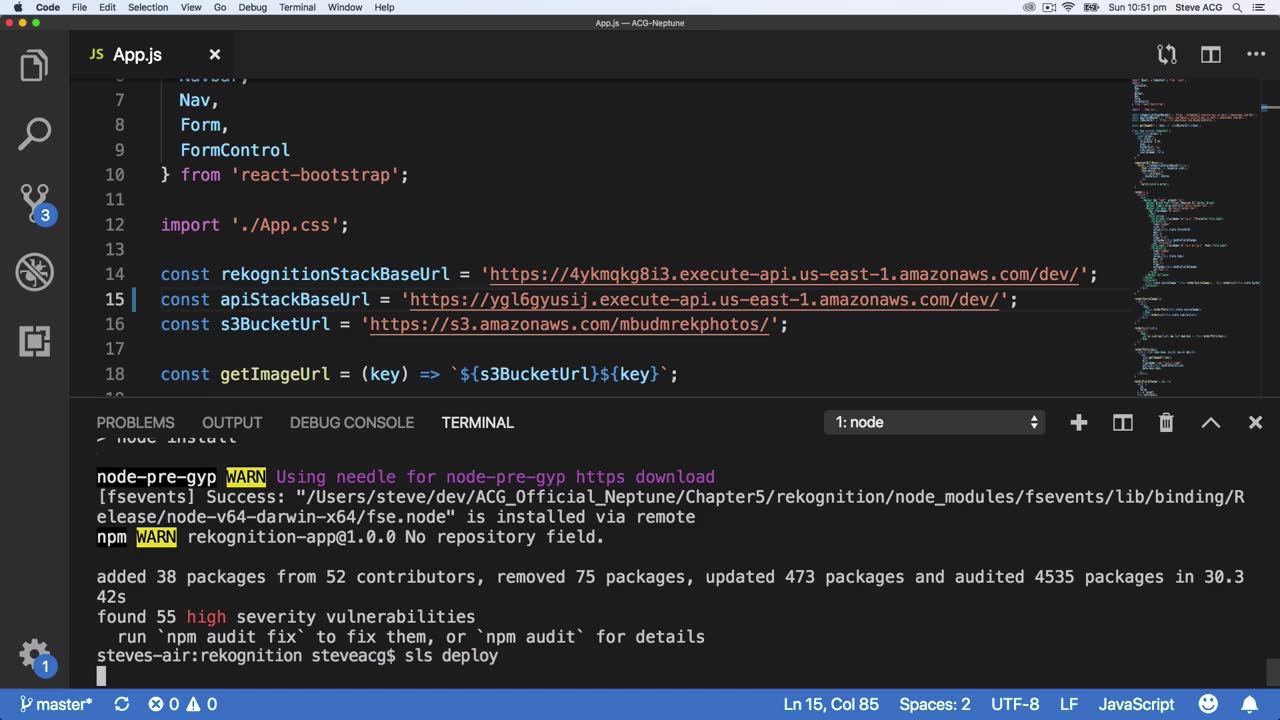Click line number 12 in the gutter

point(114,225)
